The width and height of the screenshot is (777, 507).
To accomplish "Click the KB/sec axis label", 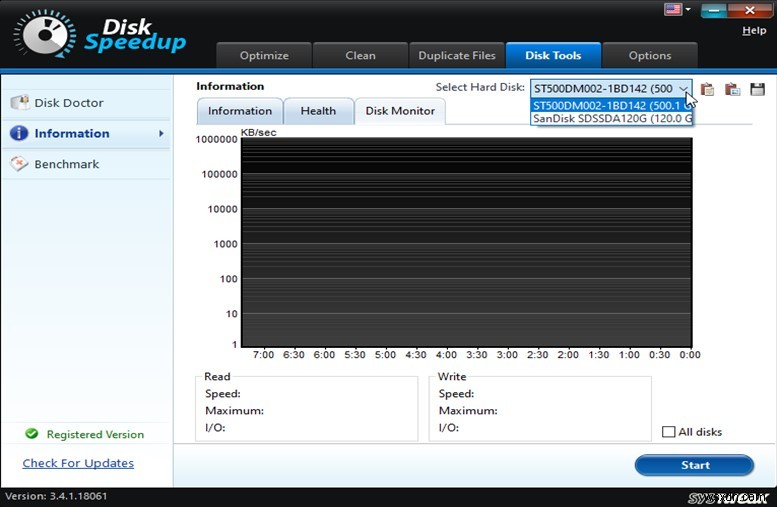I will tap(258, 132).
